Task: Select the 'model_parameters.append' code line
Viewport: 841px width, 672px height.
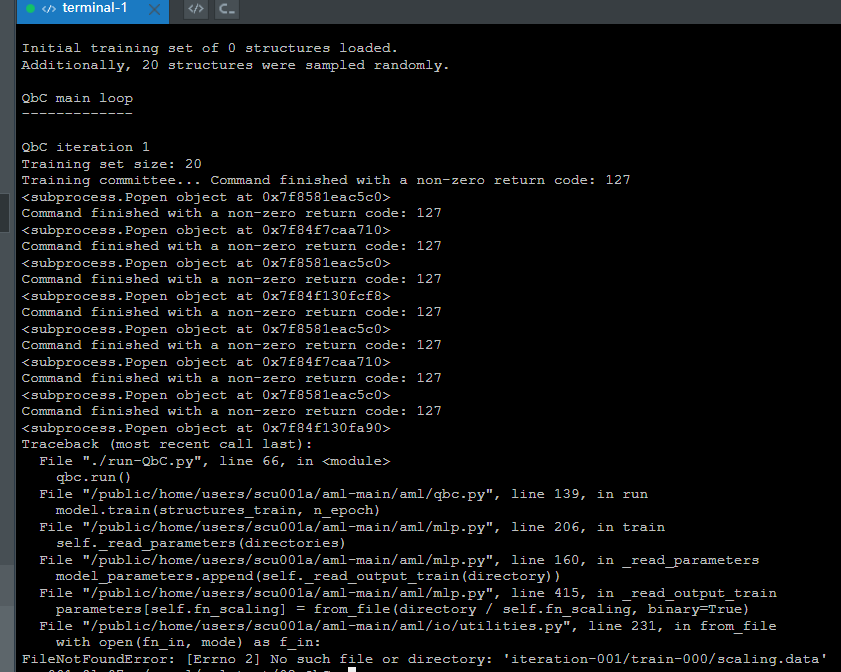Action: point(308,576)
